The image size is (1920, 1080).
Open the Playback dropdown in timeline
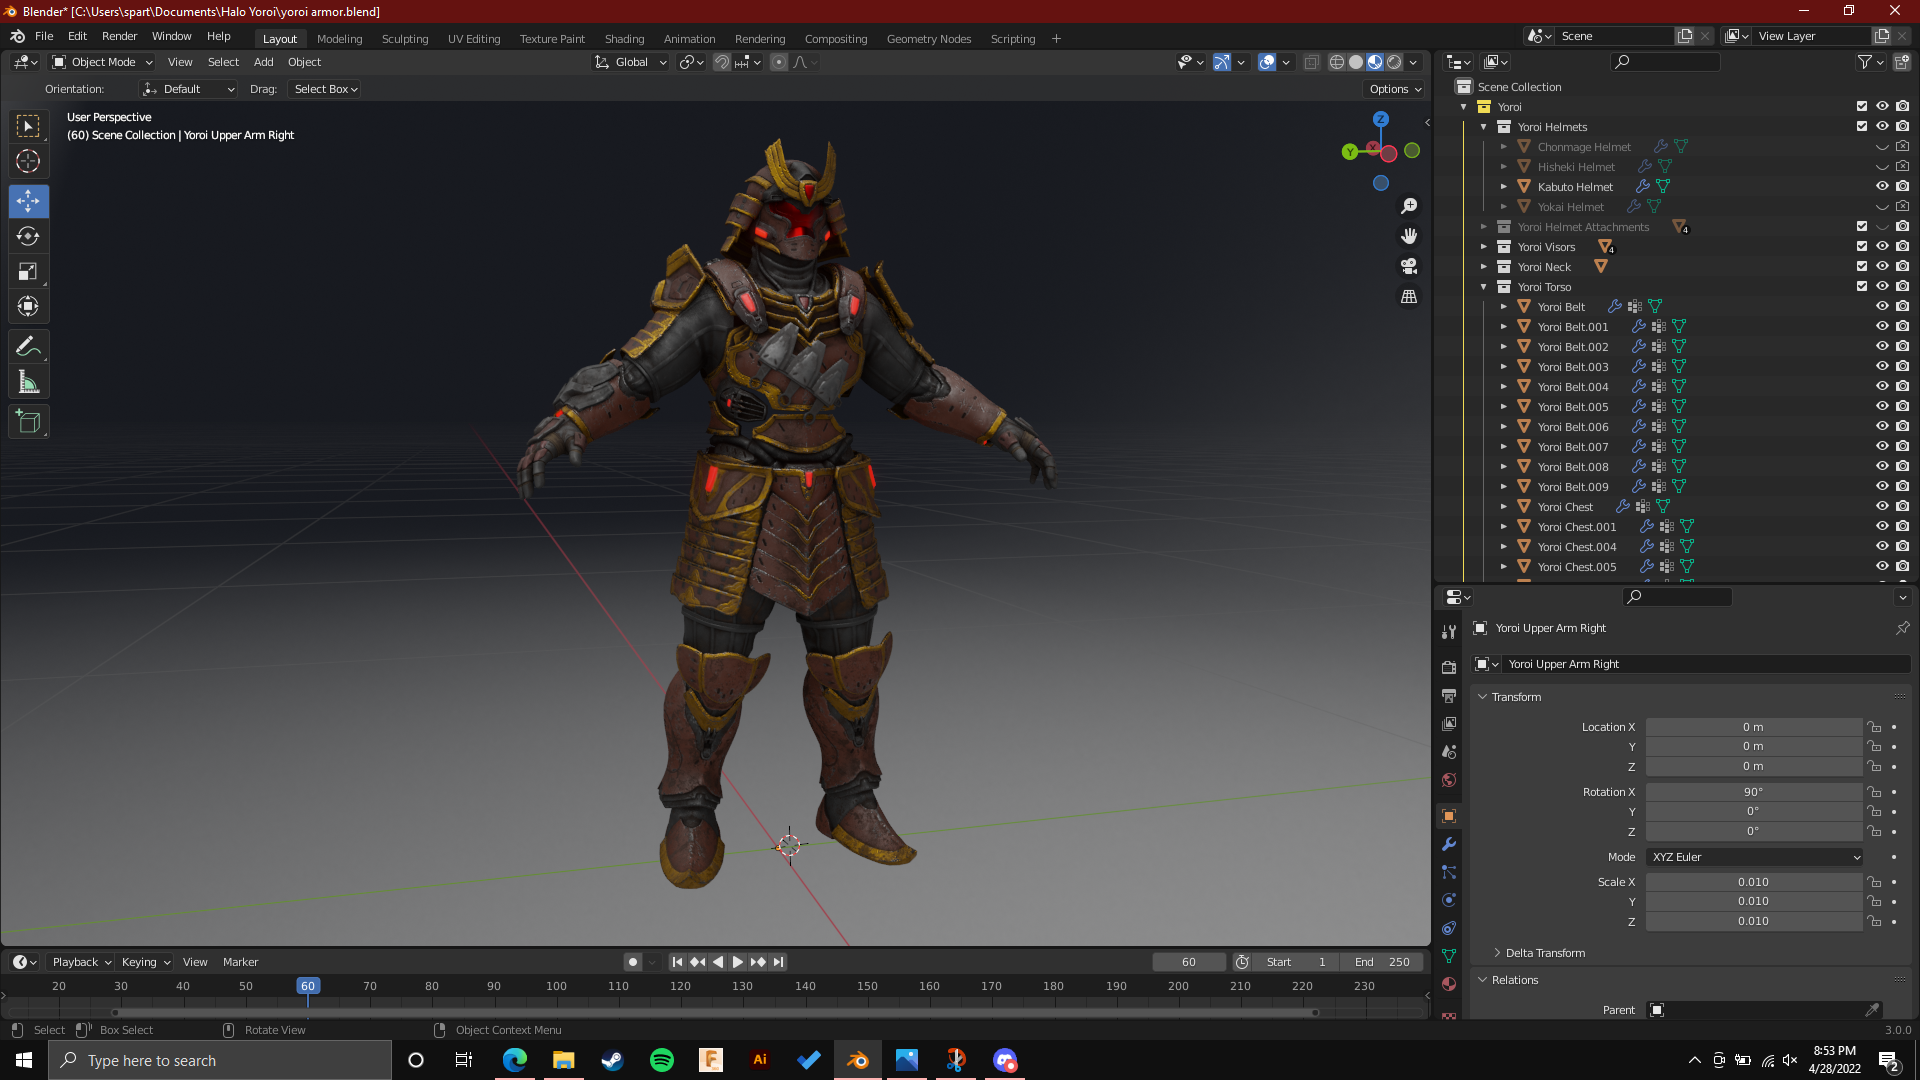coord(81,962)
